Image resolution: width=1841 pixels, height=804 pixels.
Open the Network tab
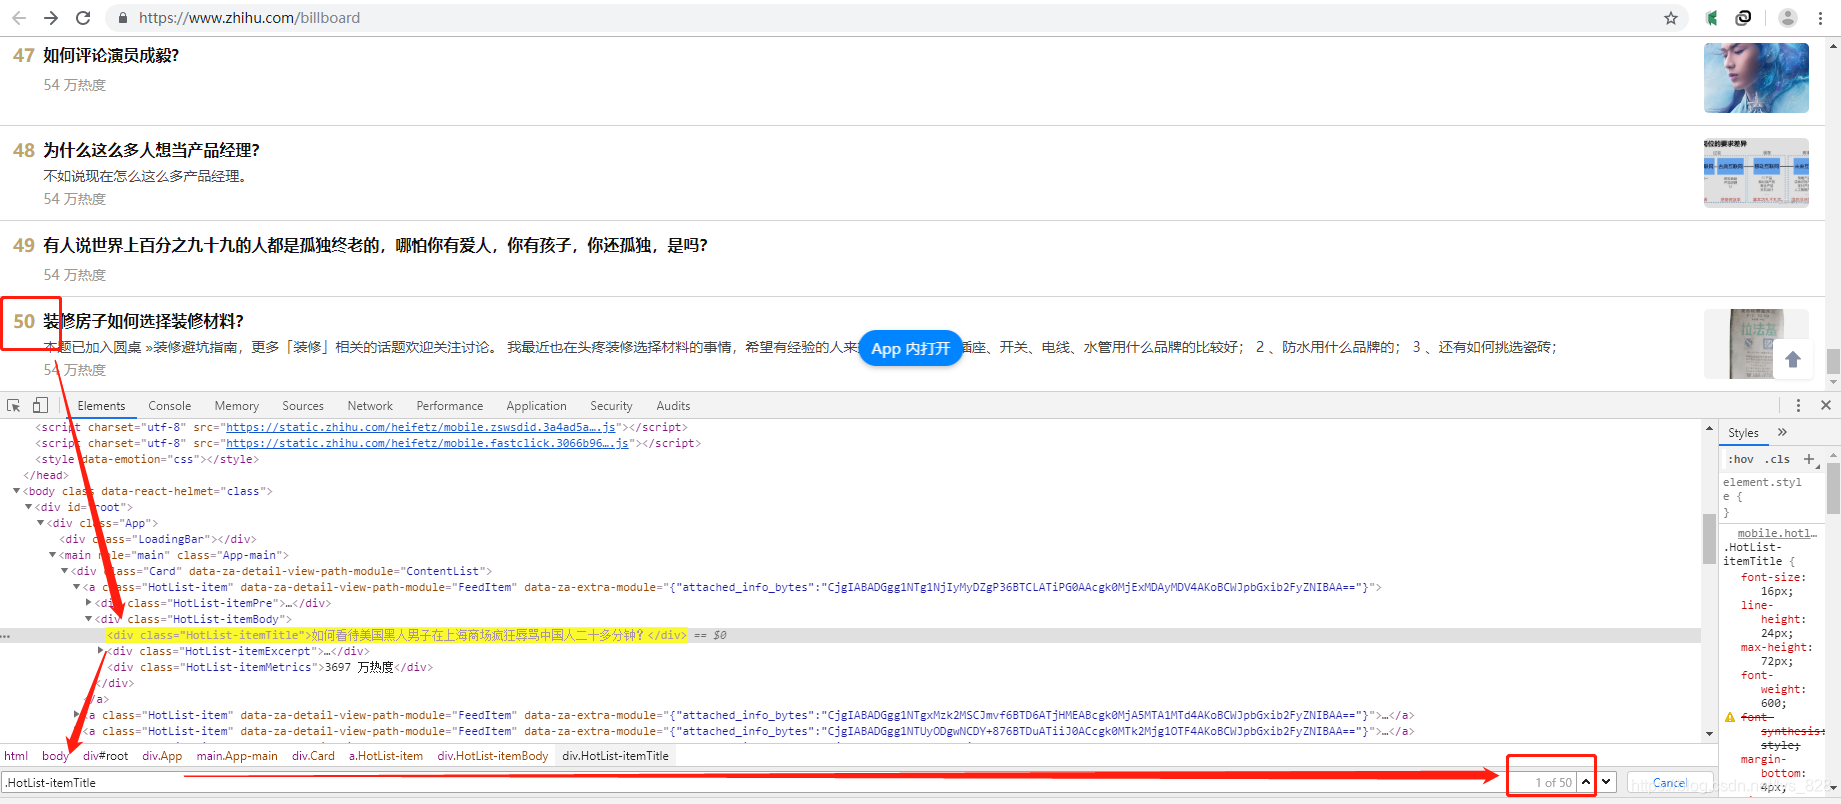370,406
